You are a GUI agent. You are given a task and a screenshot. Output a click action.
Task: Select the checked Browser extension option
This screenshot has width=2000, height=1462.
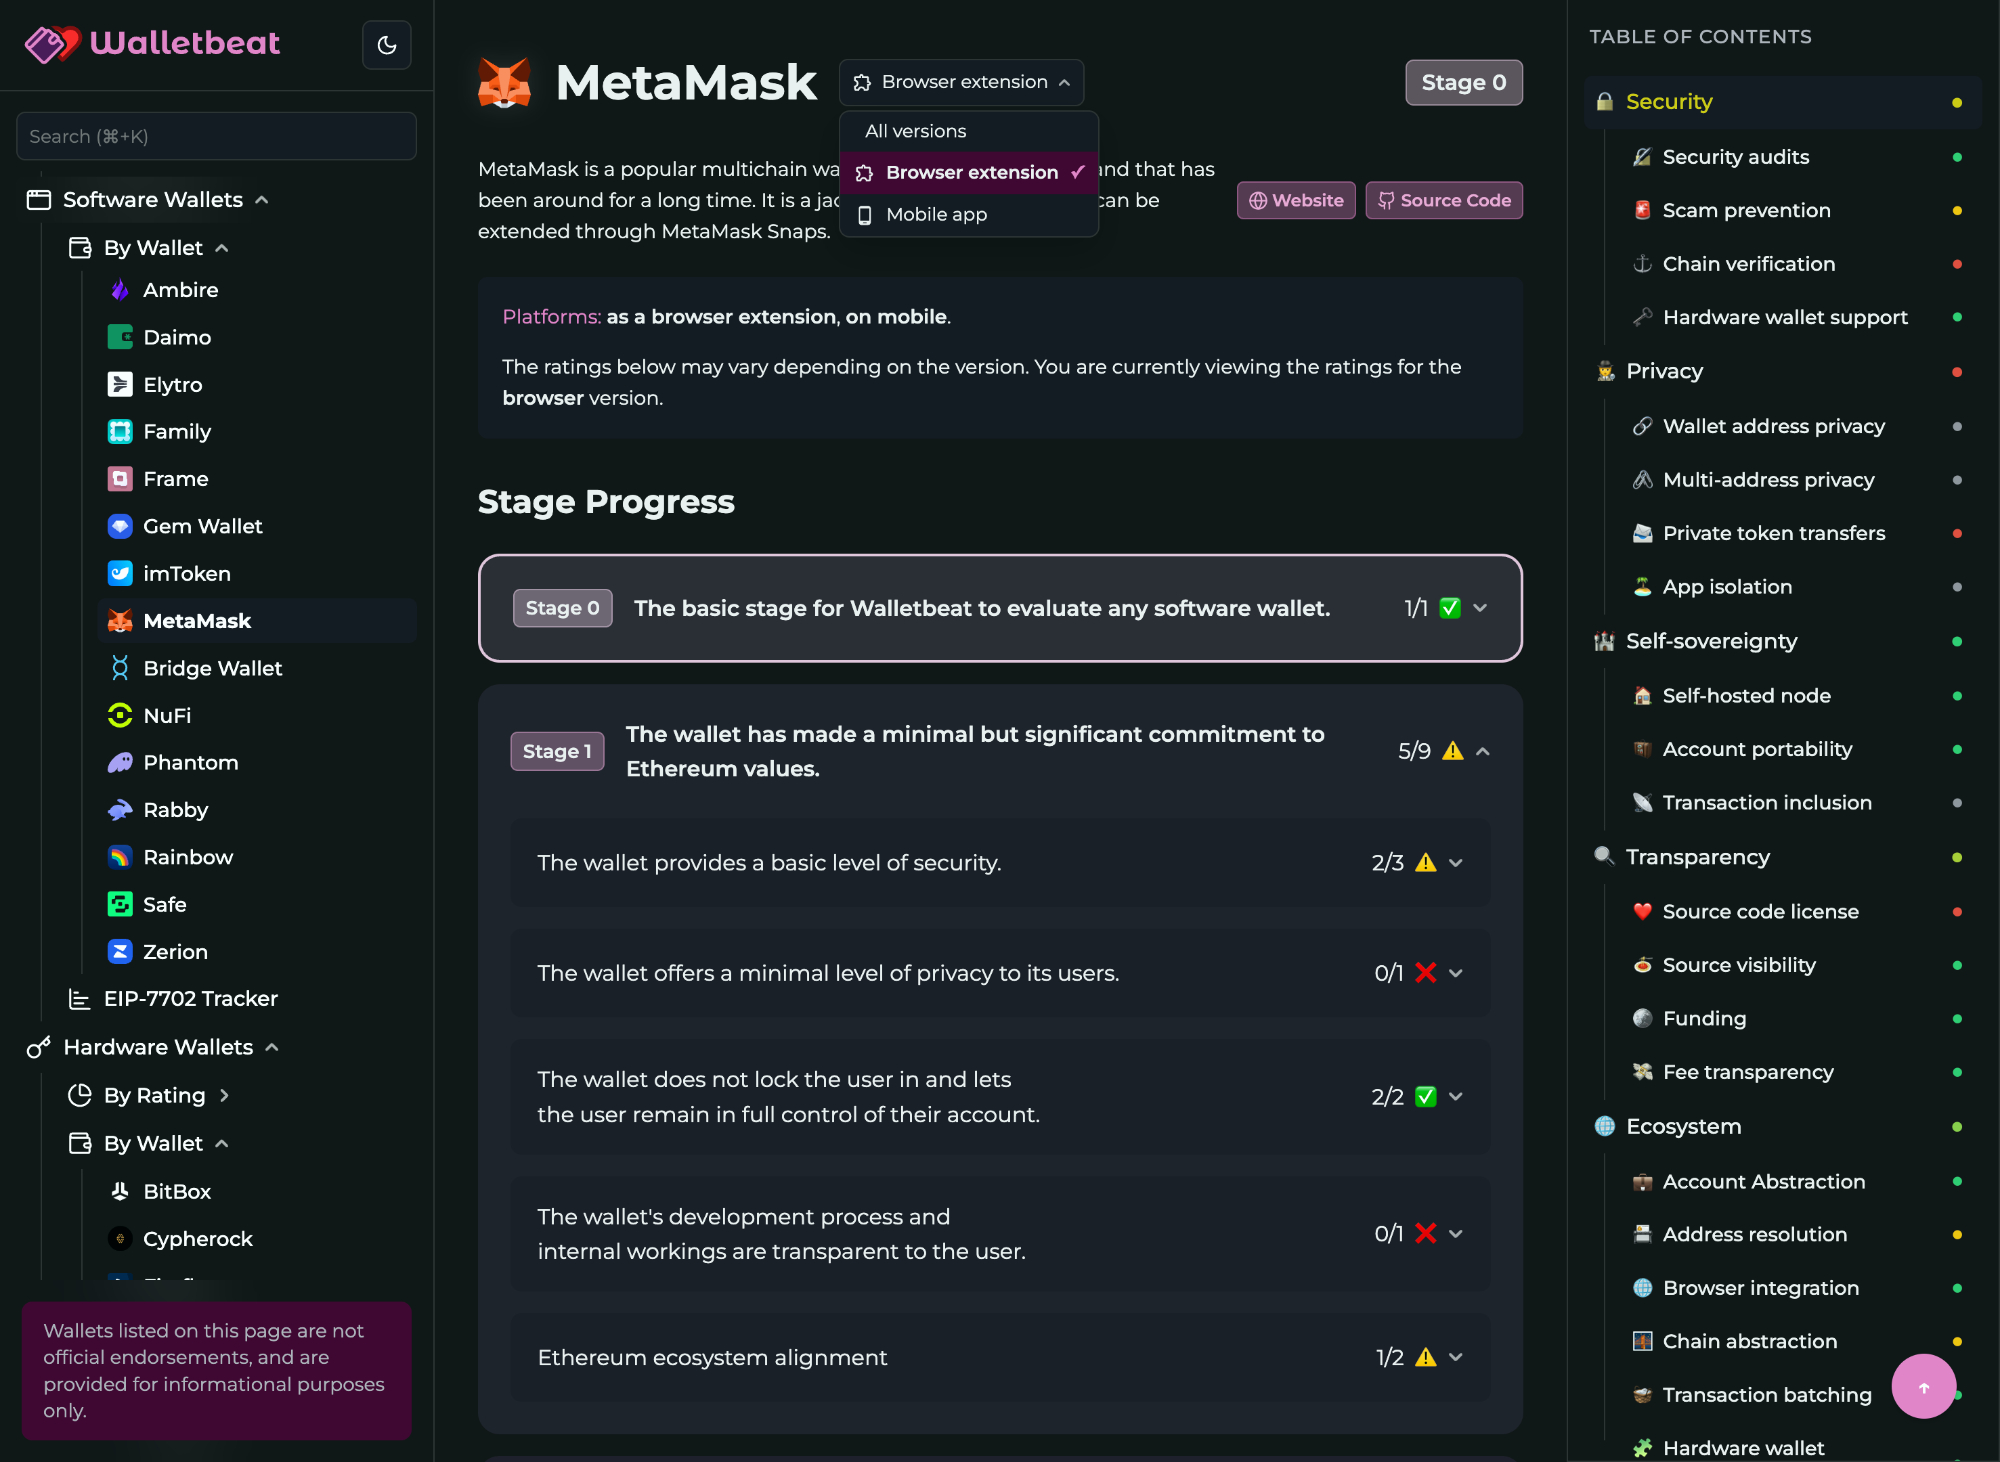970,173
